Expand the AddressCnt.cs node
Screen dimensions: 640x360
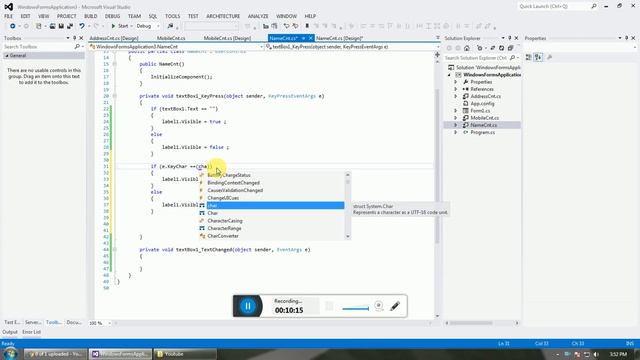[456, 96]
